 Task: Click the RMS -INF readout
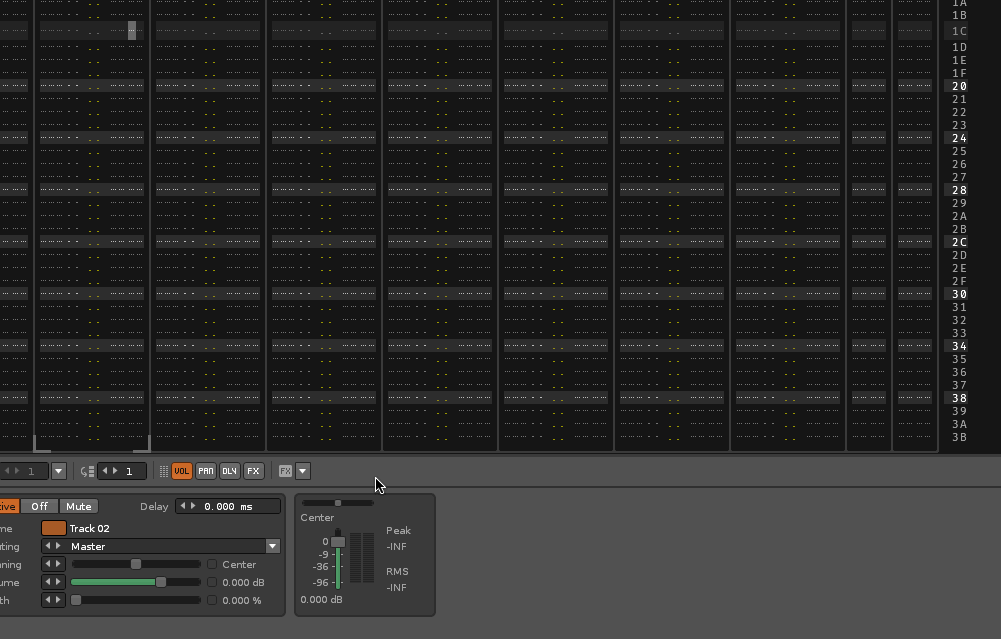[396, 587]
